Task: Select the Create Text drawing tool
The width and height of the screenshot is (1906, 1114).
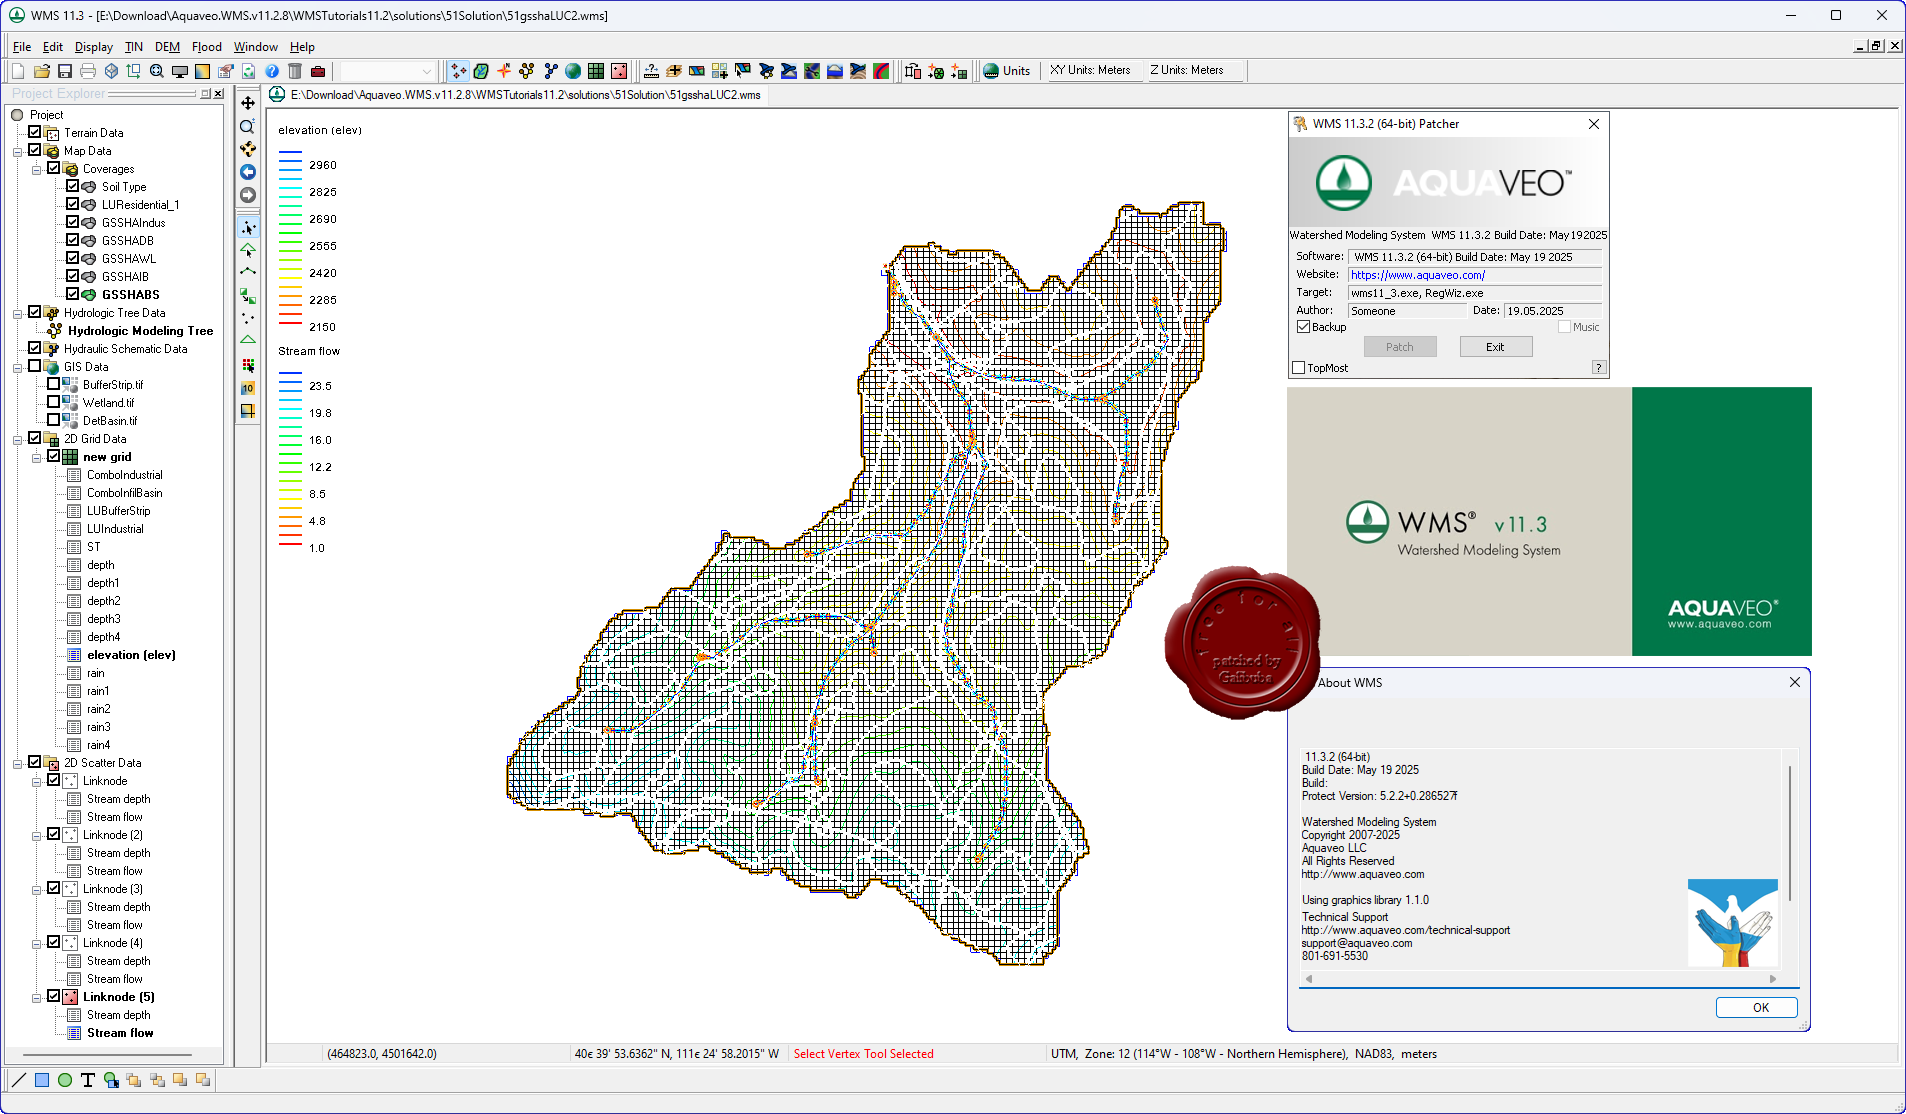Action: pyautogui.click(x=88, y=1080)
